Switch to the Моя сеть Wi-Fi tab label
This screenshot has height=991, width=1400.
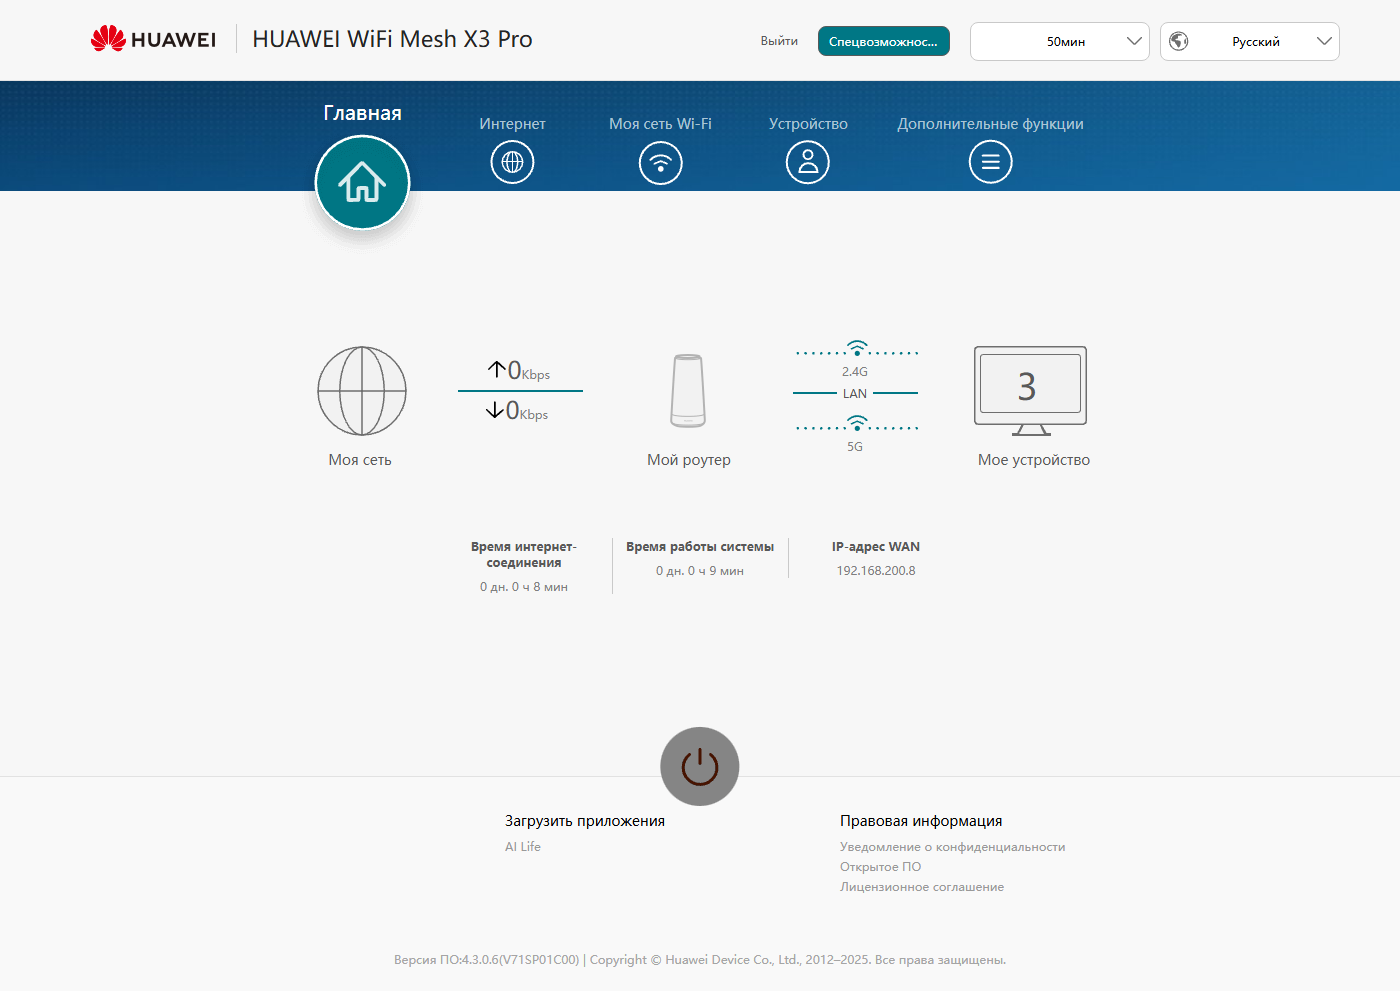pyautogui.click(x=660, y=124)
